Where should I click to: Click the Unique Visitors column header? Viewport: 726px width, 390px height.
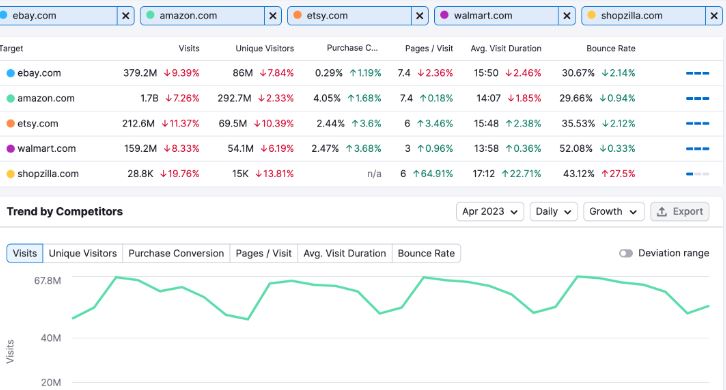point(265,48)
